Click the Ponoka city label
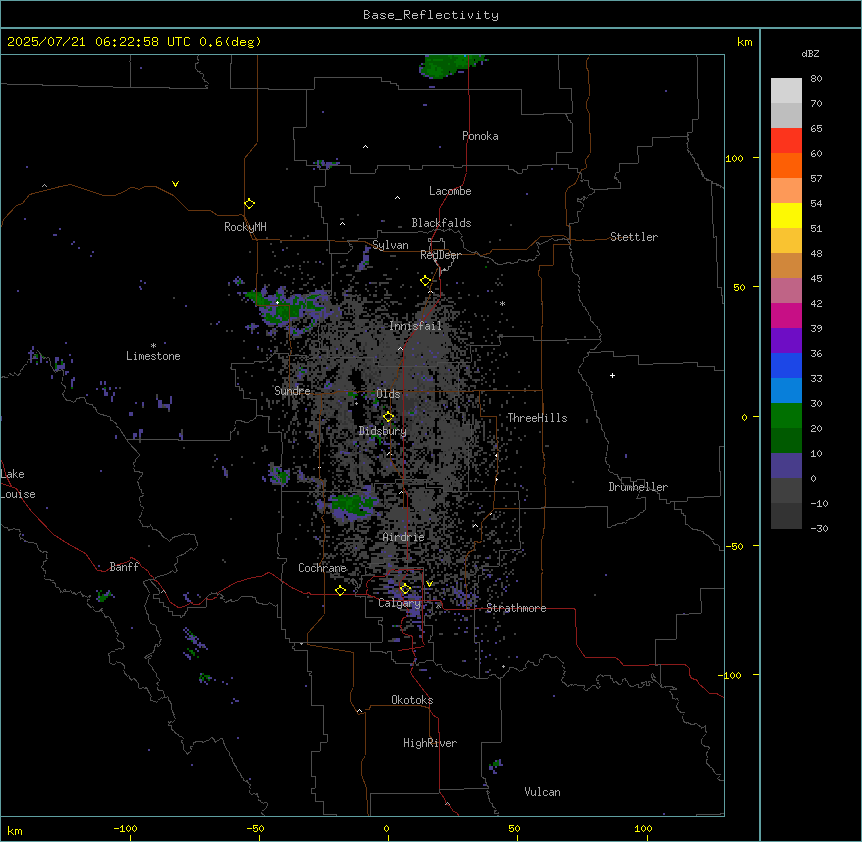862x842 pixels. coord(480,136)
